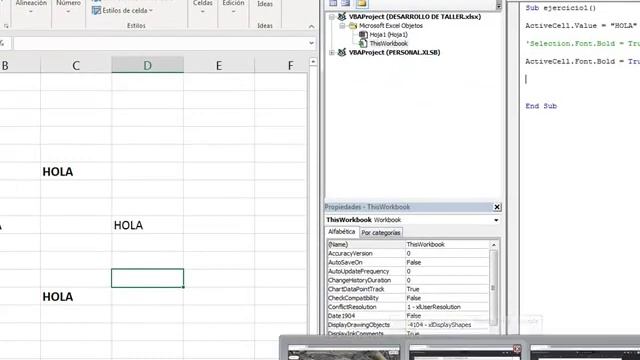The image size is (640, 360).
Task: Collapse the Microsoft Excel Objetos folder
Action: (x=342, y=26)
